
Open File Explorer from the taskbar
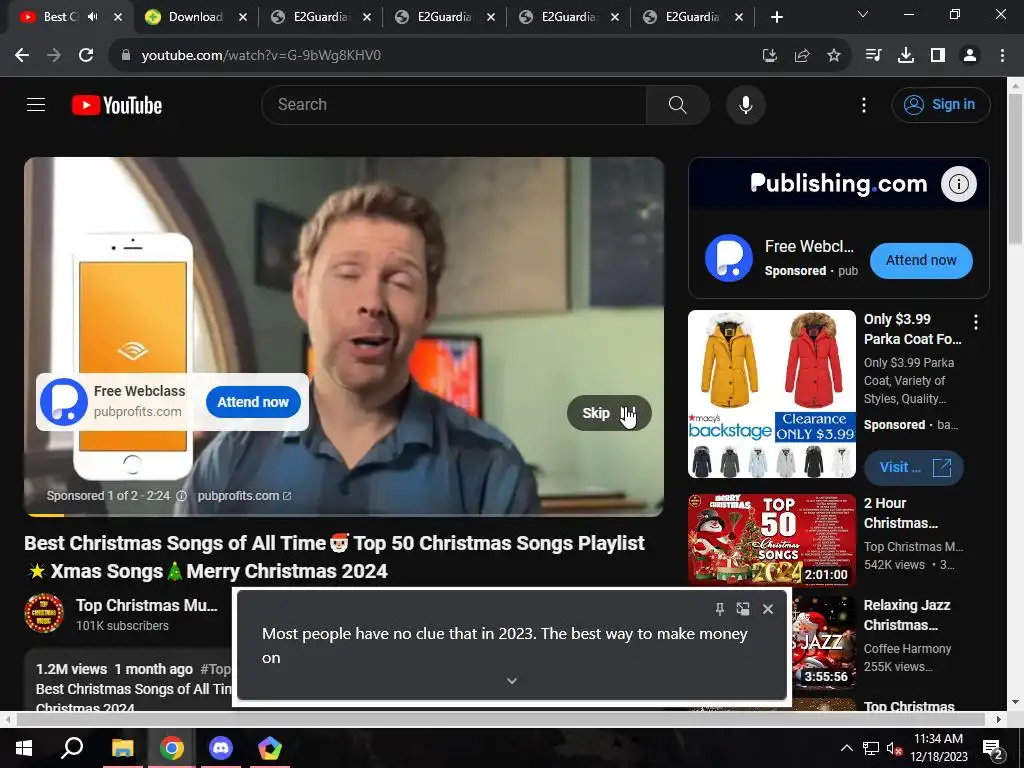(x=122, y=748)
